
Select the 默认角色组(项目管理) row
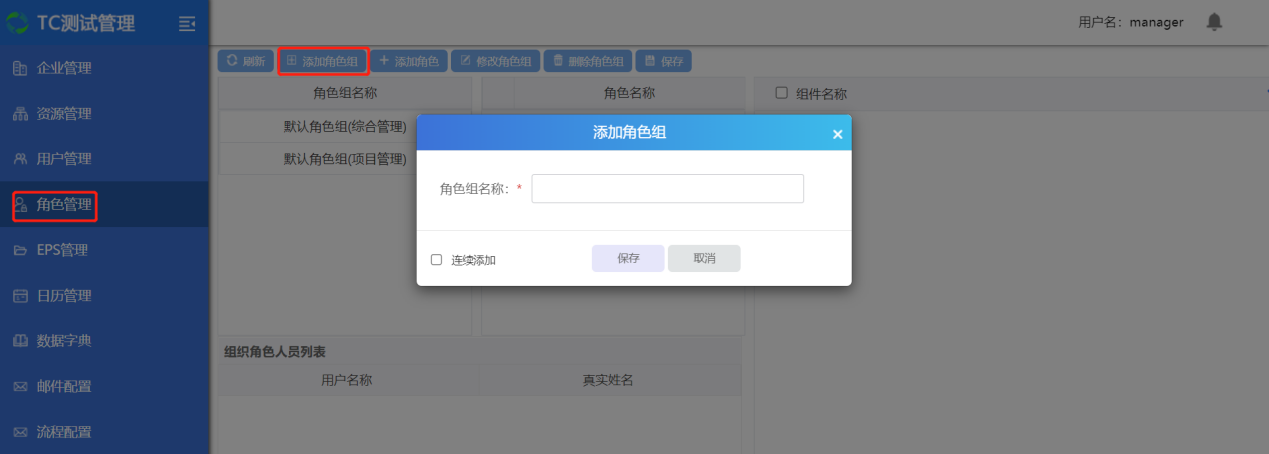click(x=345, y=159)
